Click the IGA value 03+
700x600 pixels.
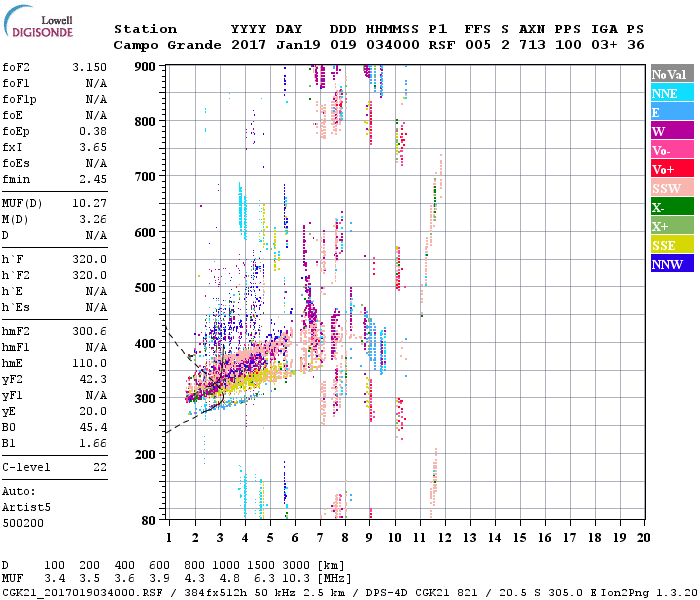pos(604,45)
